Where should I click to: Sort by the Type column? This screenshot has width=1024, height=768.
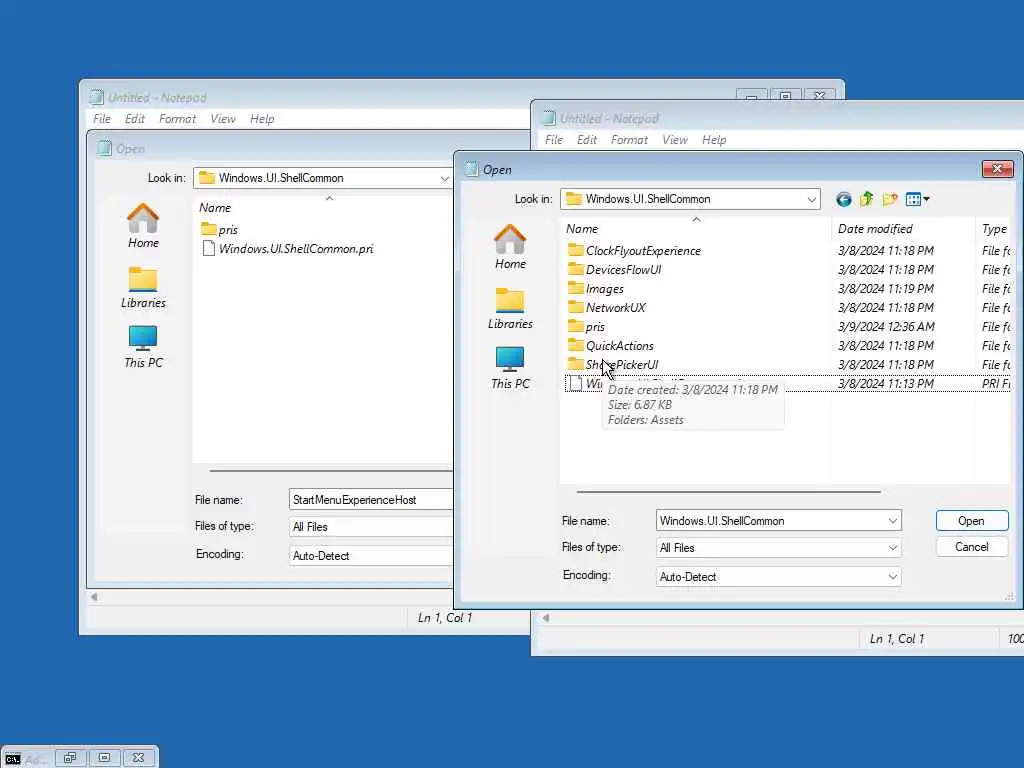993,229
